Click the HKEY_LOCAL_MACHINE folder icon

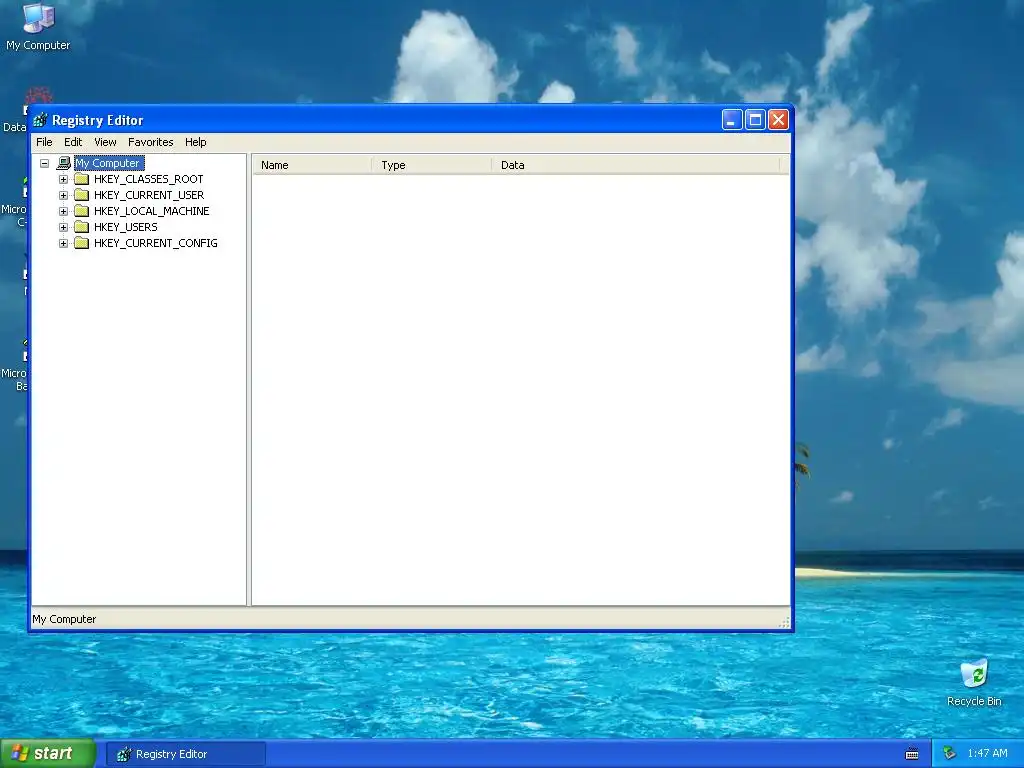pyautogui.click(x=82, y=211)
